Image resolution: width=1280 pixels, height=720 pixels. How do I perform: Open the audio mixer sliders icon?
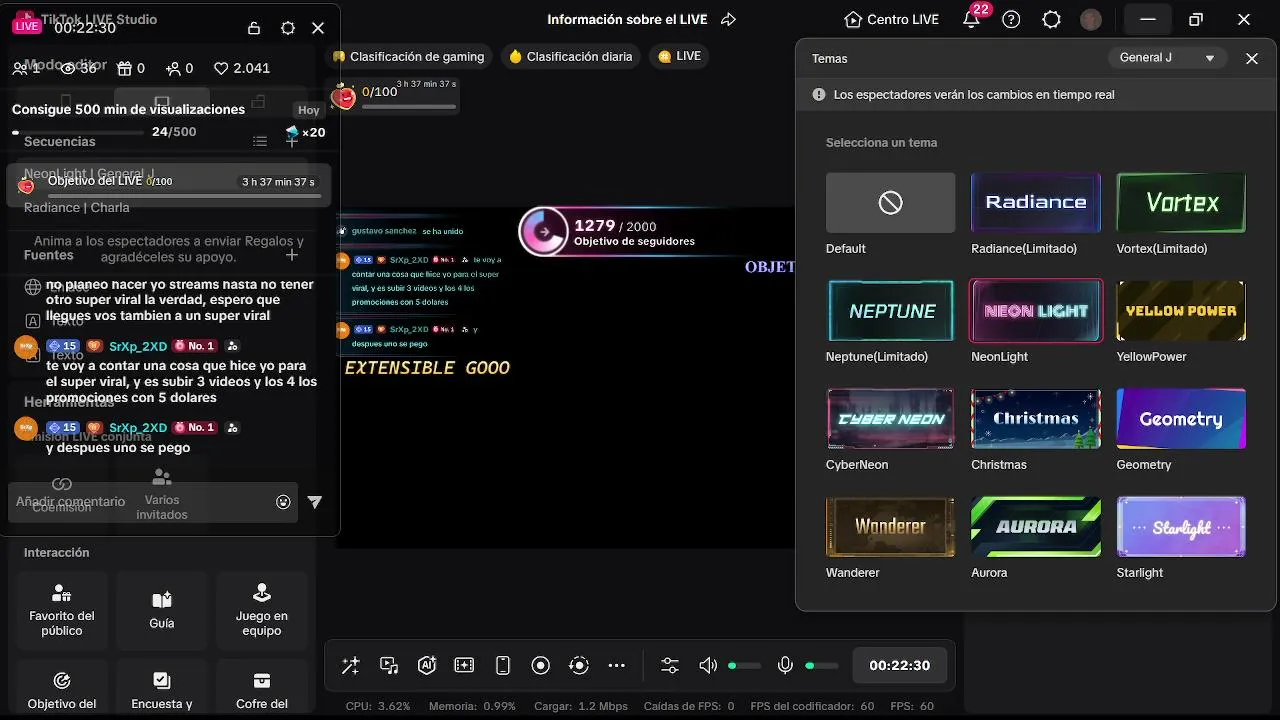tap(670, 665)
